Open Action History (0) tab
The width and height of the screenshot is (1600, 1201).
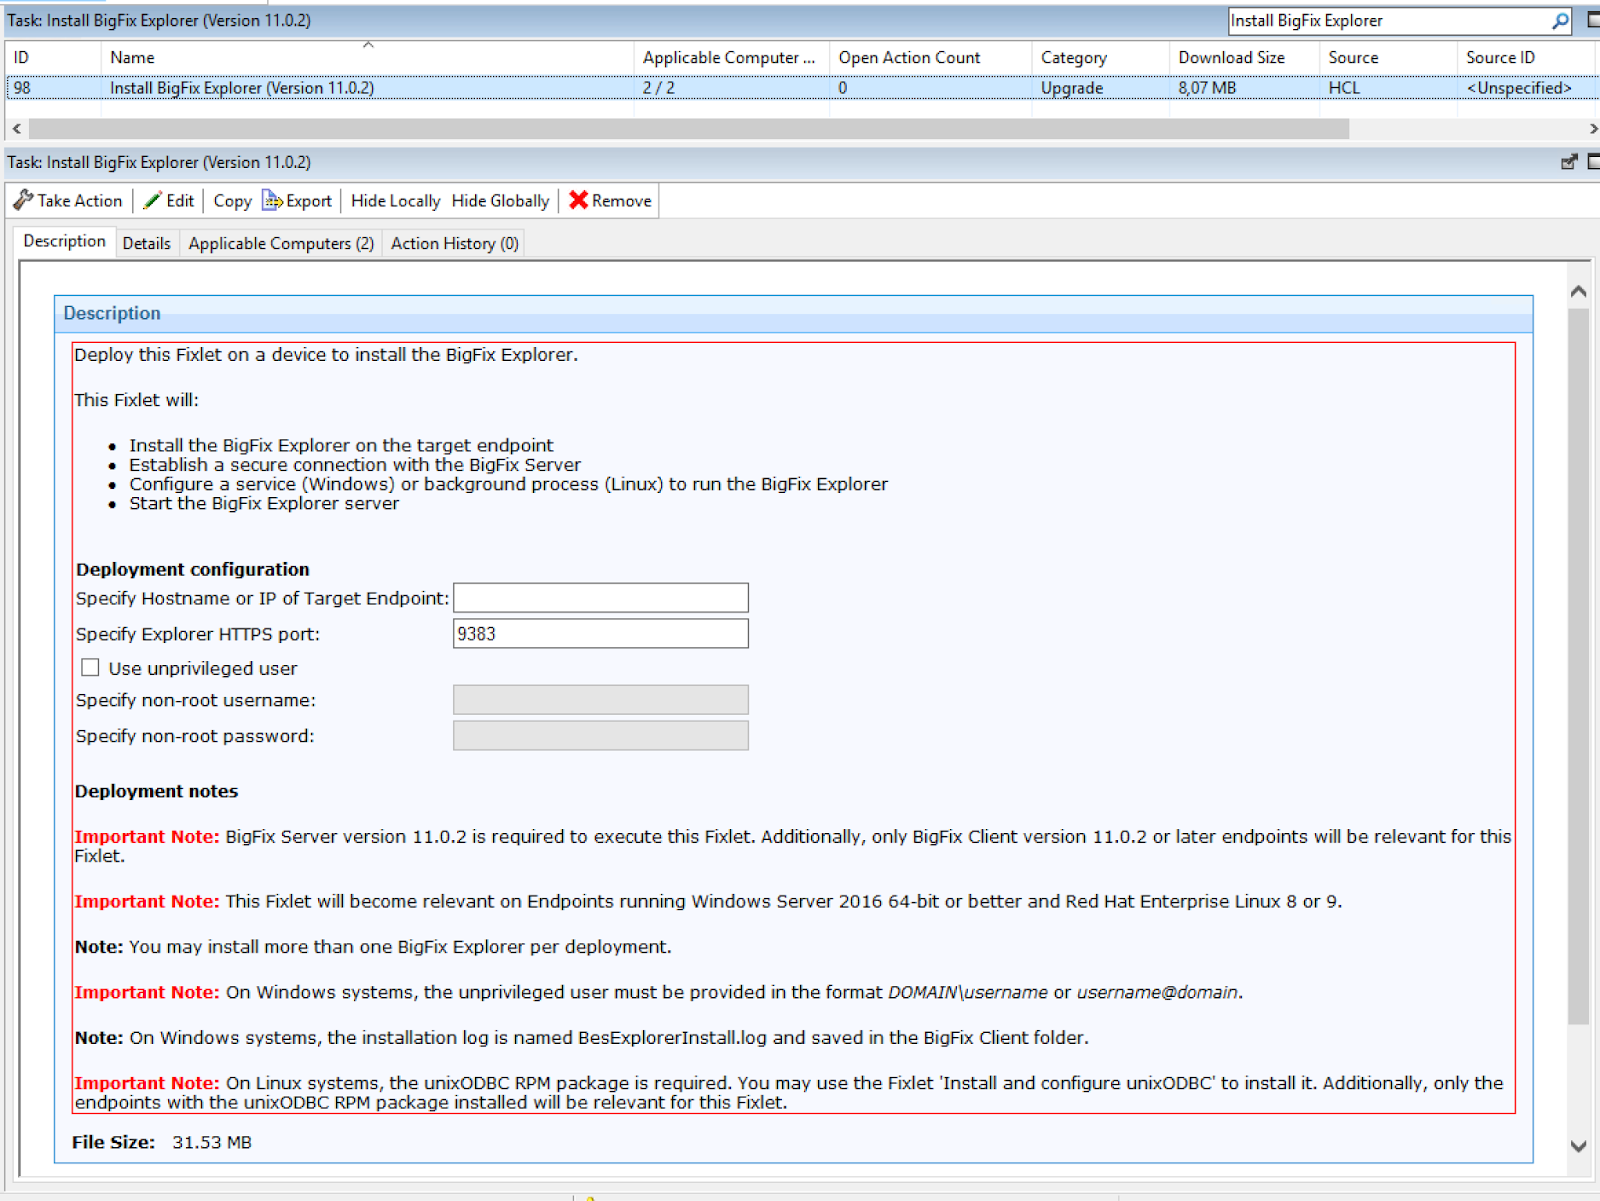(x=455, y=244)
